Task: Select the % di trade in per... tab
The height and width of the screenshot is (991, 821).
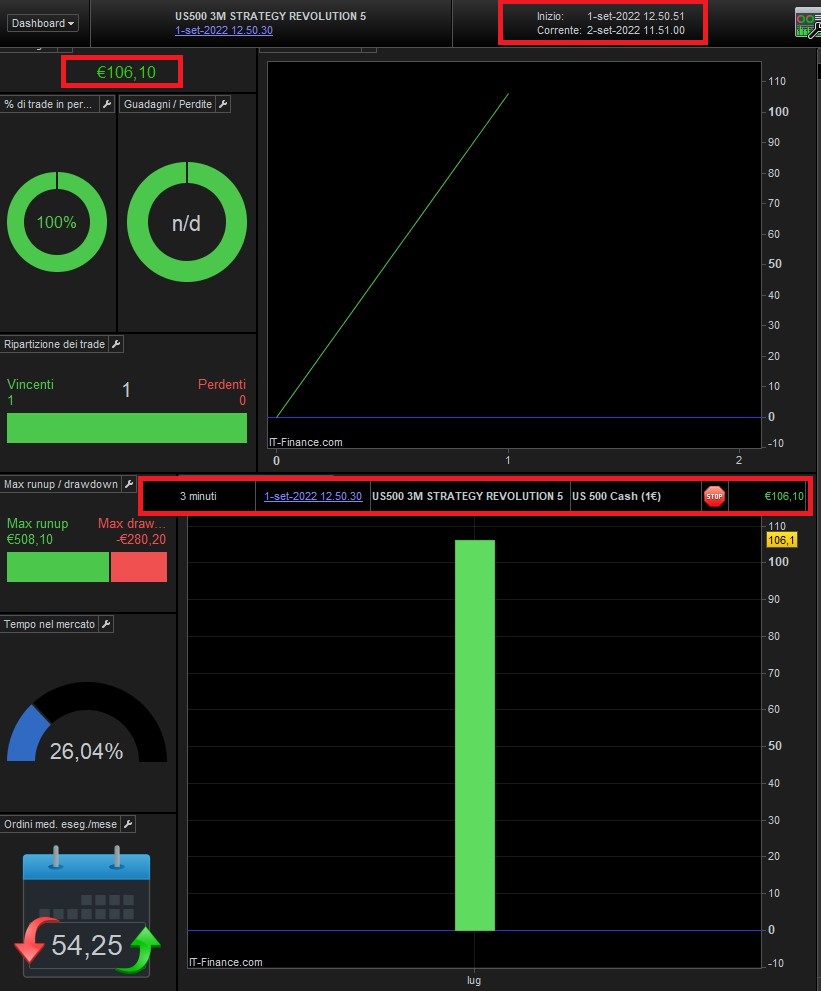Action: tap(49, 104)
